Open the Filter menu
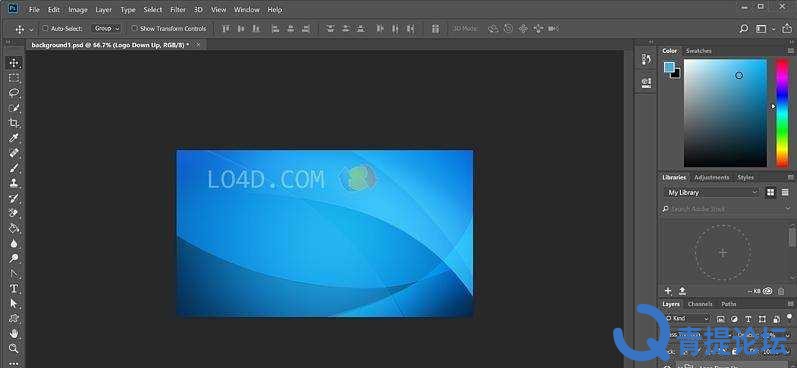This screenshot has width=797, height=368. 178,10
